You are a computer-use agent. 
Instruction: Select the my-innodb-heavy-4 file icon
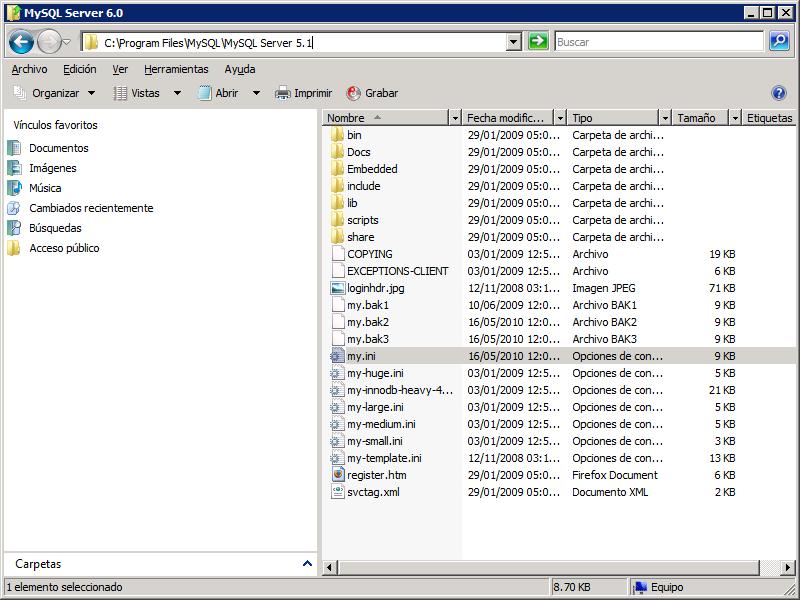pyautogui.click(x=338, y=390)
